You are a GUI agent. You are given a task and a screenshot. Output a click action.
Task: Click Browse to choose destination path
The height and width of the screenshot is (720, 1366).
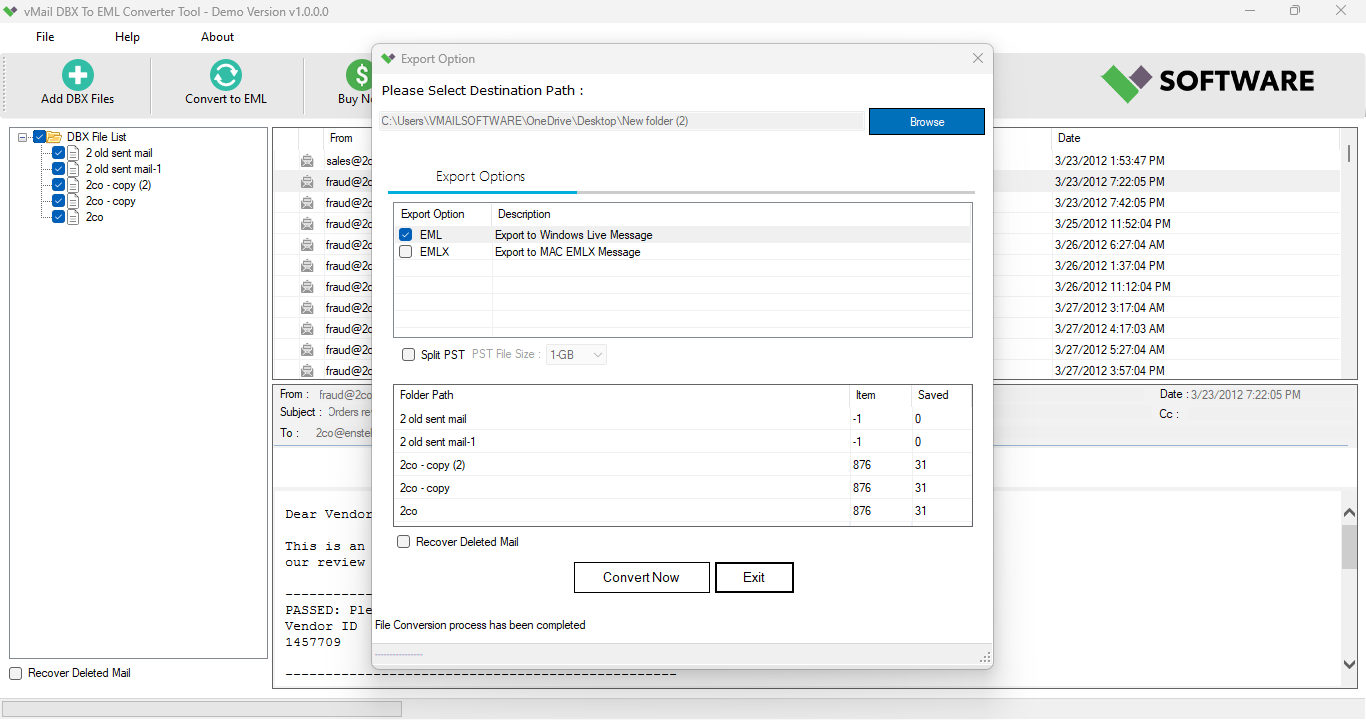(926, 121)
